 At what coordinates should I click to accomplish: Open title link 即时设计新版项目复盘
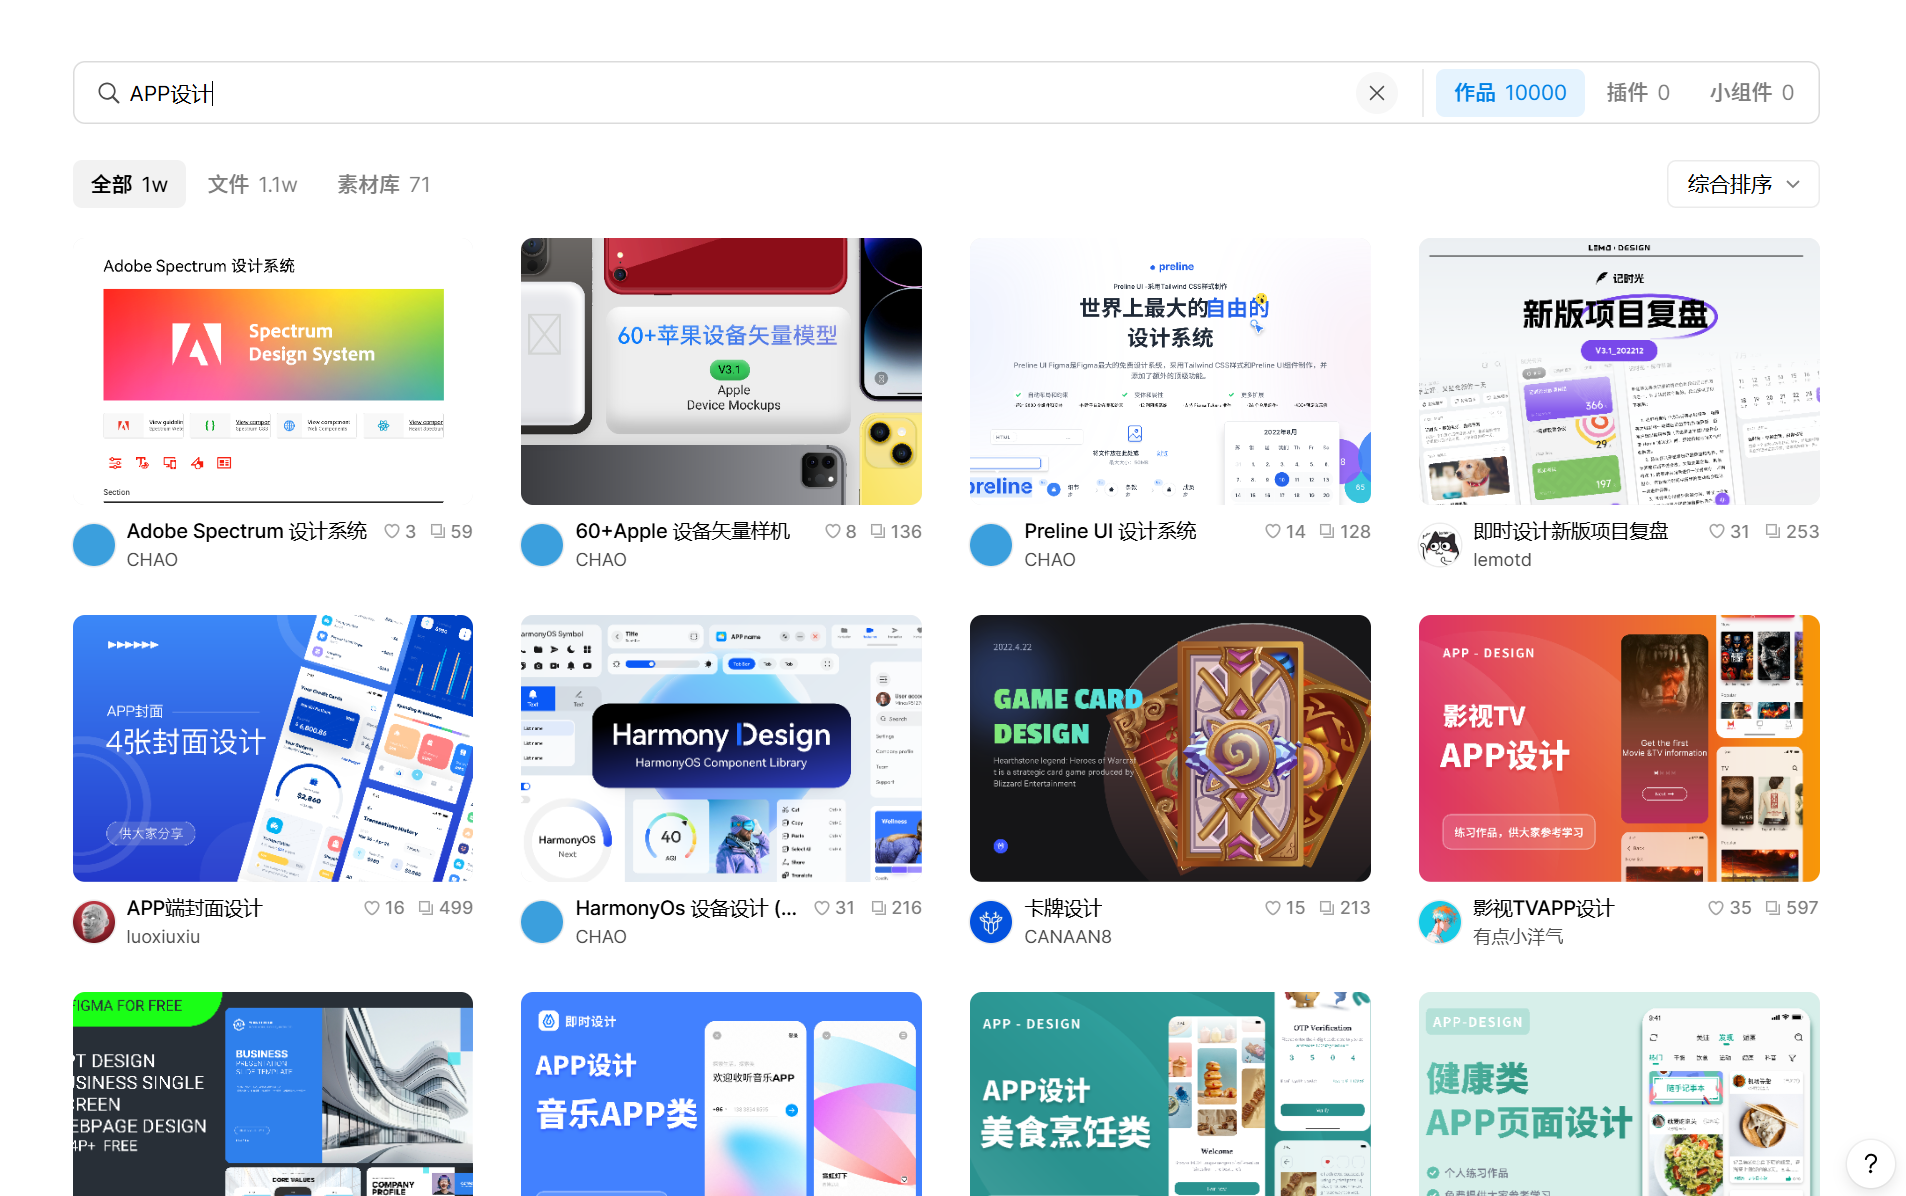click(x=1570, y=531)
